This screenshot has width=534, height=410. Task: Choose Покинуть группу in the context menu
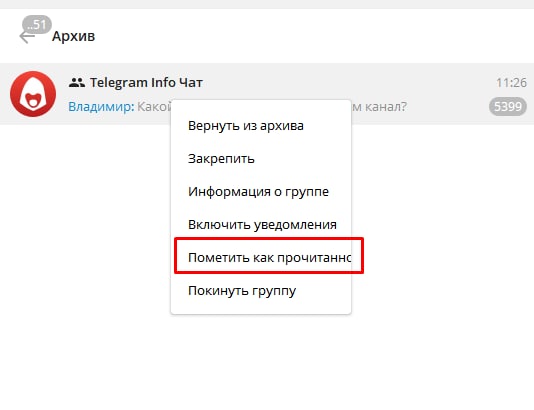pyautogui.click(x=261, y=291)
